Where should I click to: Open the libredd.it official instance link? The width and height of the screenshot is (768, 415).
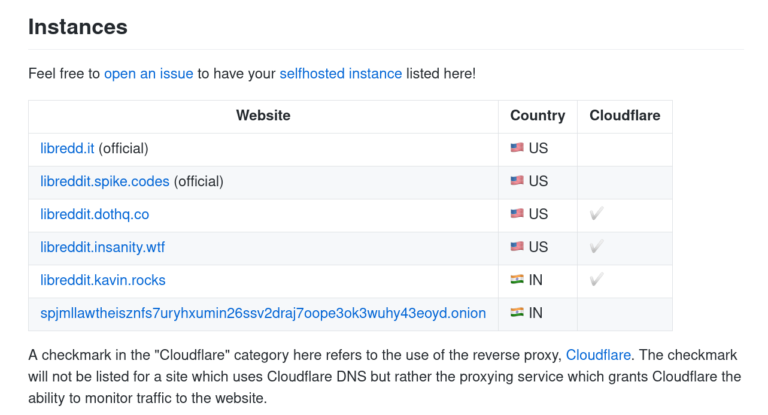coord(67,148)
